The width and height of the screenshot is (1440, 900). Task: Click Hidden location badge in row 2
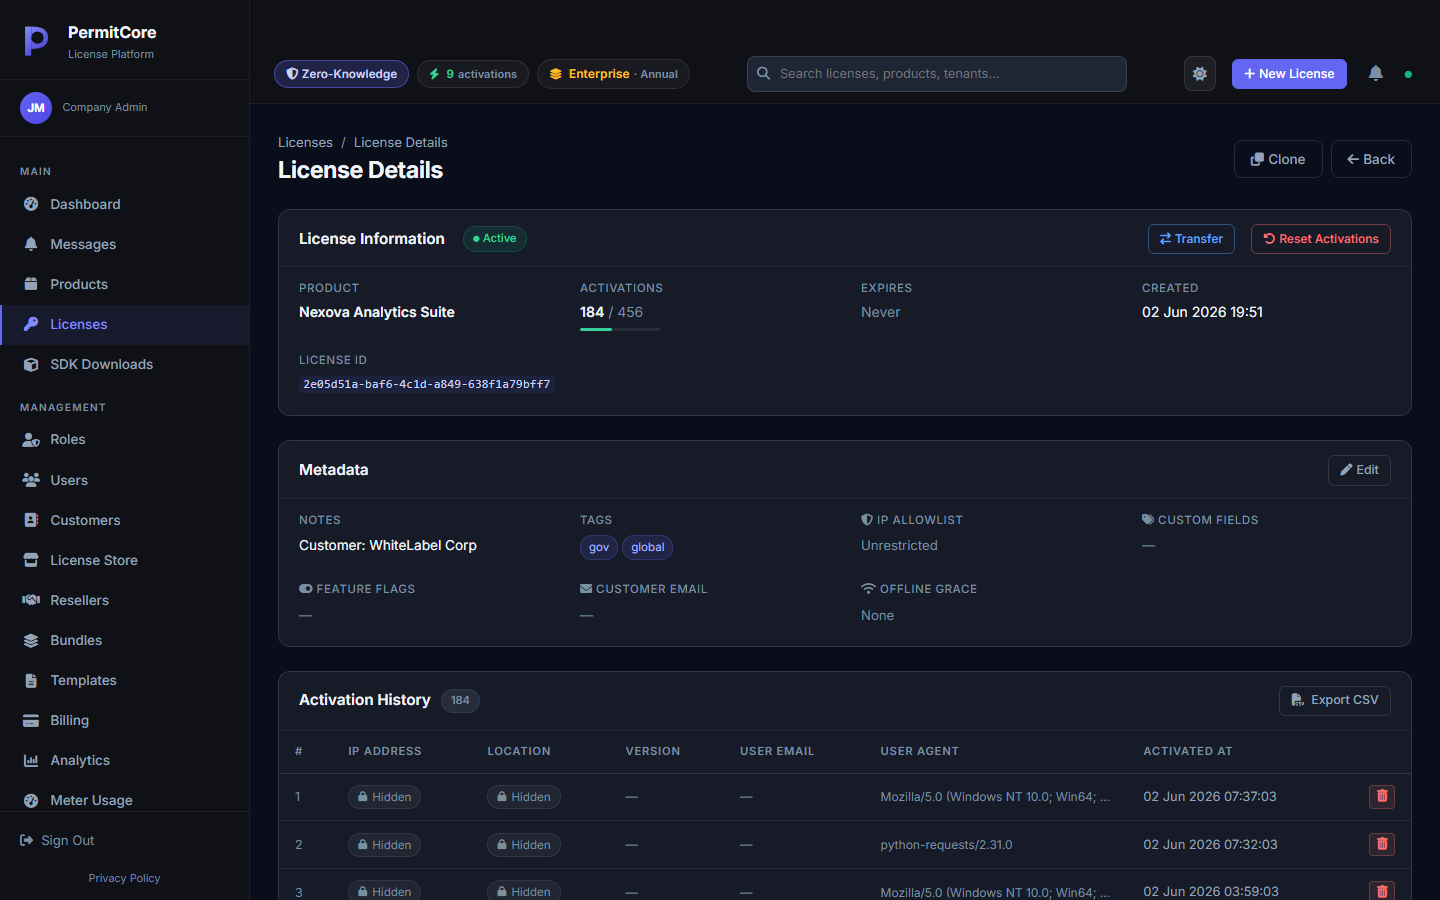[524, 845]
